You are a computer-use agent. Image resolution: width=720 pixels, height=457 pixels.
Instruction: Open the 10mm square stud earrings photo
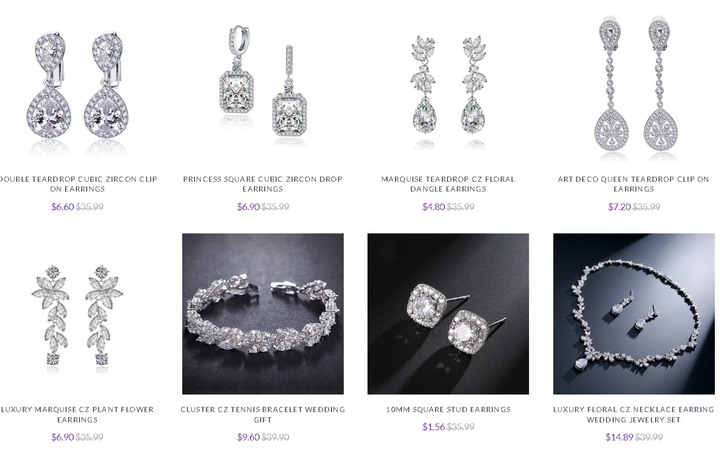(448, 314)
